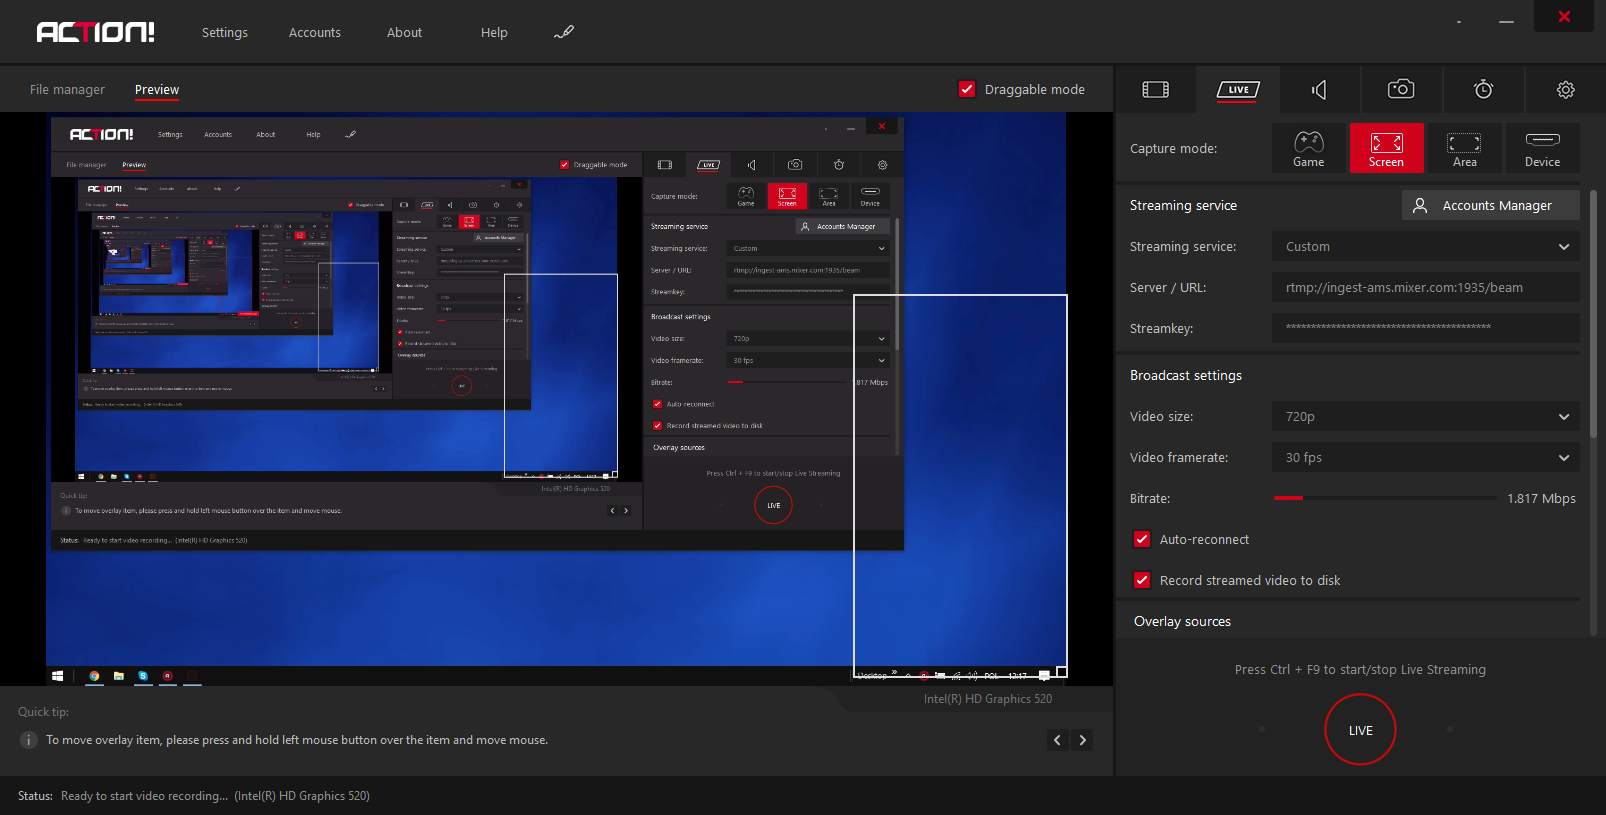Click the Server / URL input field
This screenshot has width=1606, height=815.
point(1426,287)
